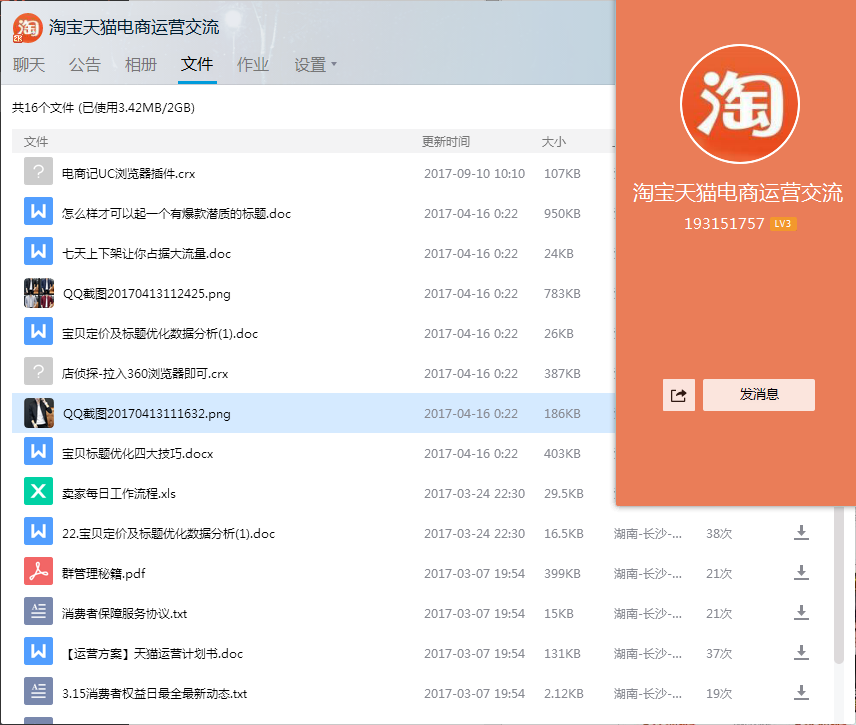
Task: Click the 19次 download count
Action: (x=719, y=693)
